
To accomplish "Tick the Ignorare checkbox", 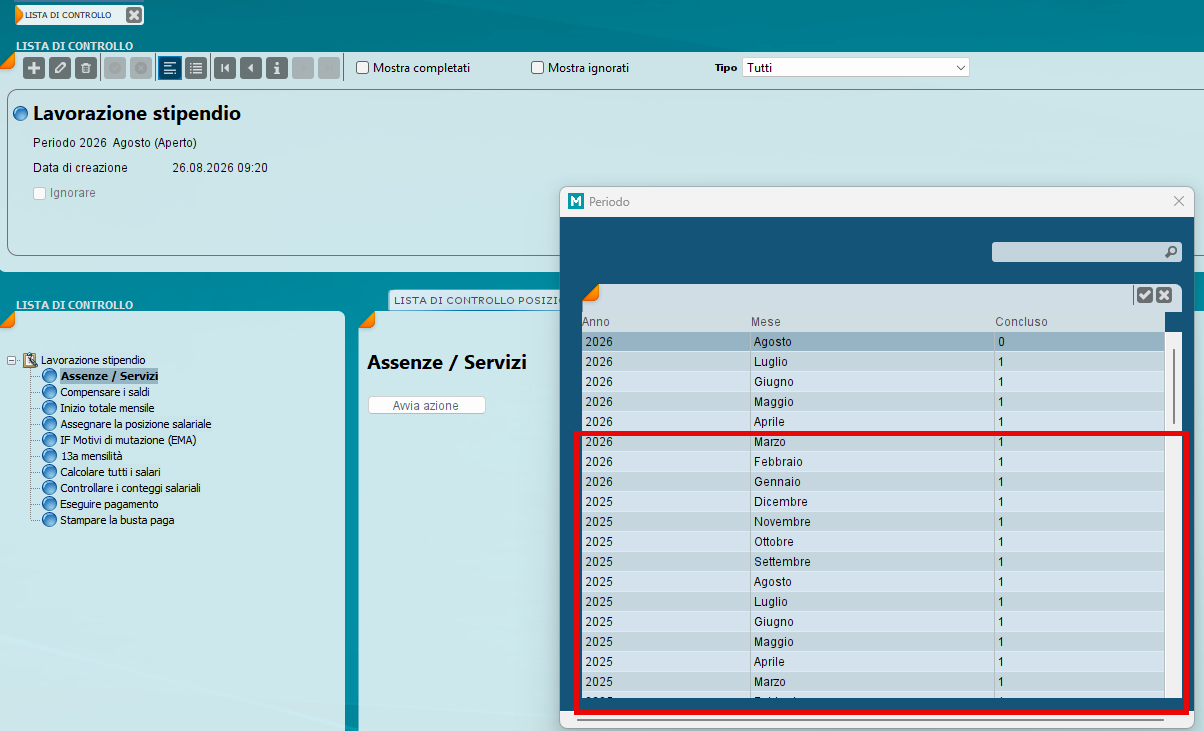I will coord(40,193).
